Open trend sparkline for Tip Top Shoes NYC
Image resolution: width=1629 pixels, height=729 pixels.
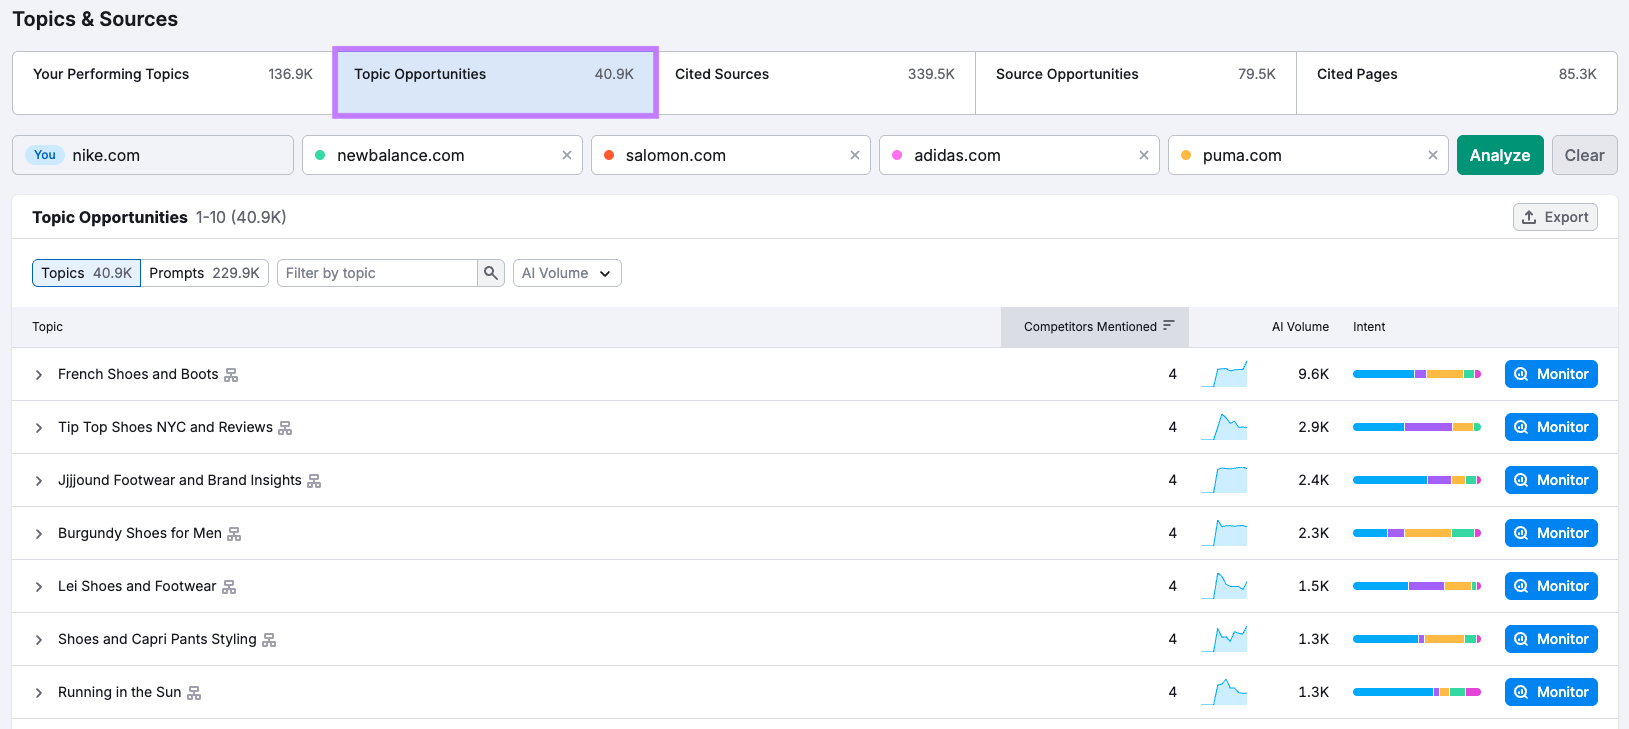(x=1224, y=427)
